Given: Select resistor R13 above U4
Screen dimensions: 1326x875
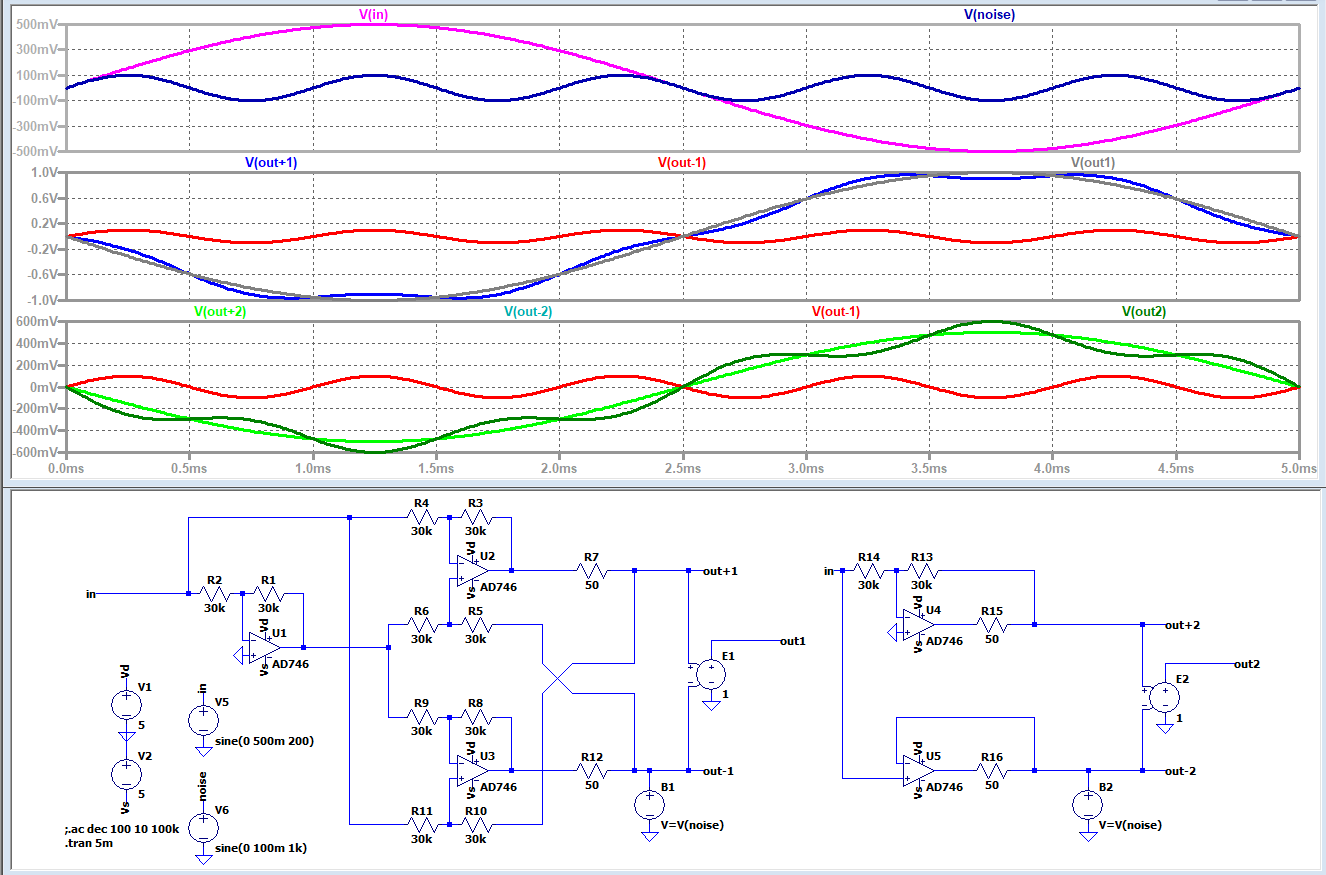Looking at the screenshot, I should click(x=921, y=571).
